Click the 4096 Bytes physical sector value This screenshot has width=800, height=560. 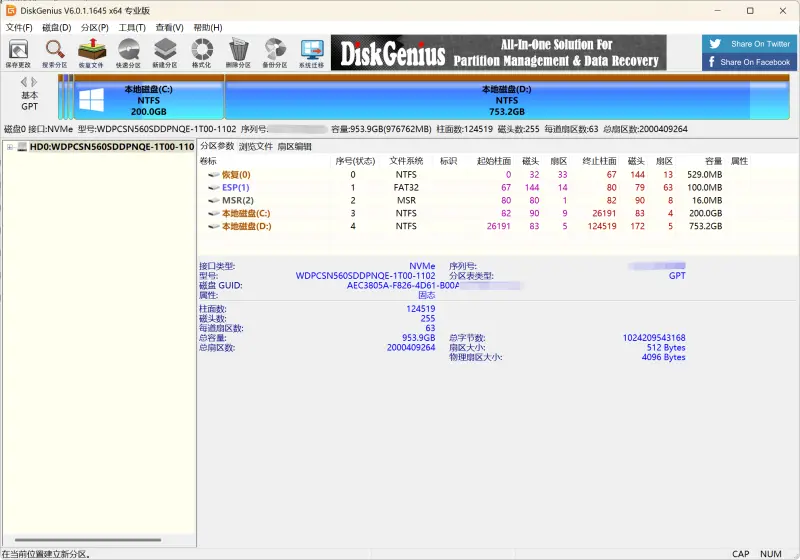coord(663,357)
